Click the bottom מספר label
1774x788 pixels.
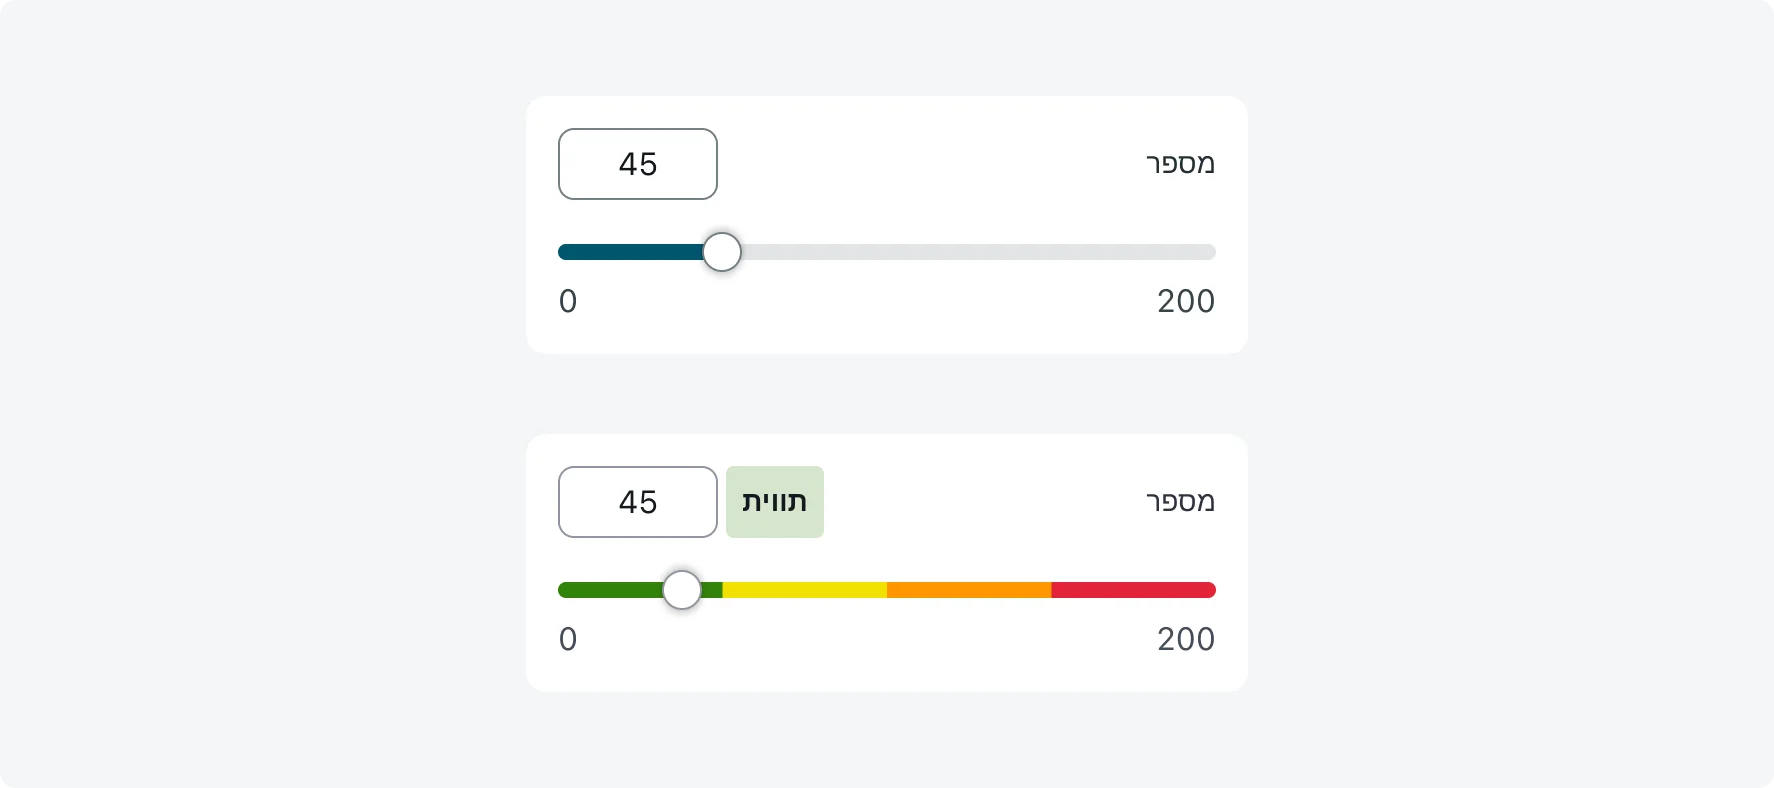point(1180,501)
